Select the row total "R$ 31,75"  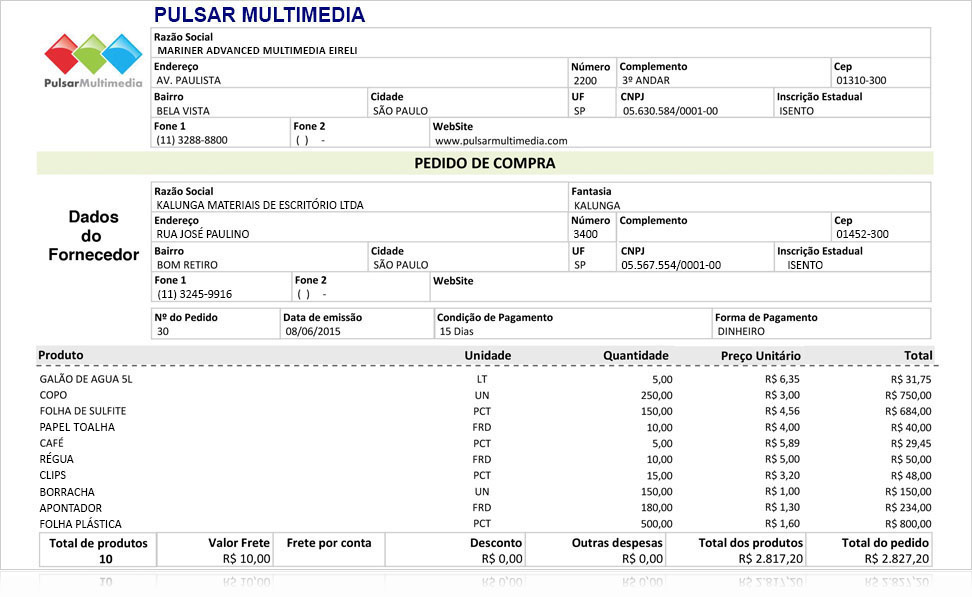point(911,379)
